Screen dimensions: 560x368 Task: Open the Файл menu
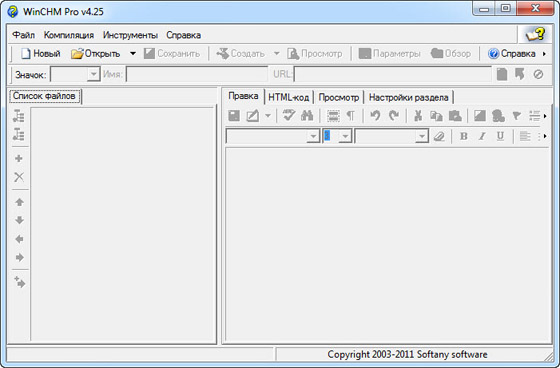click(24, 35)
